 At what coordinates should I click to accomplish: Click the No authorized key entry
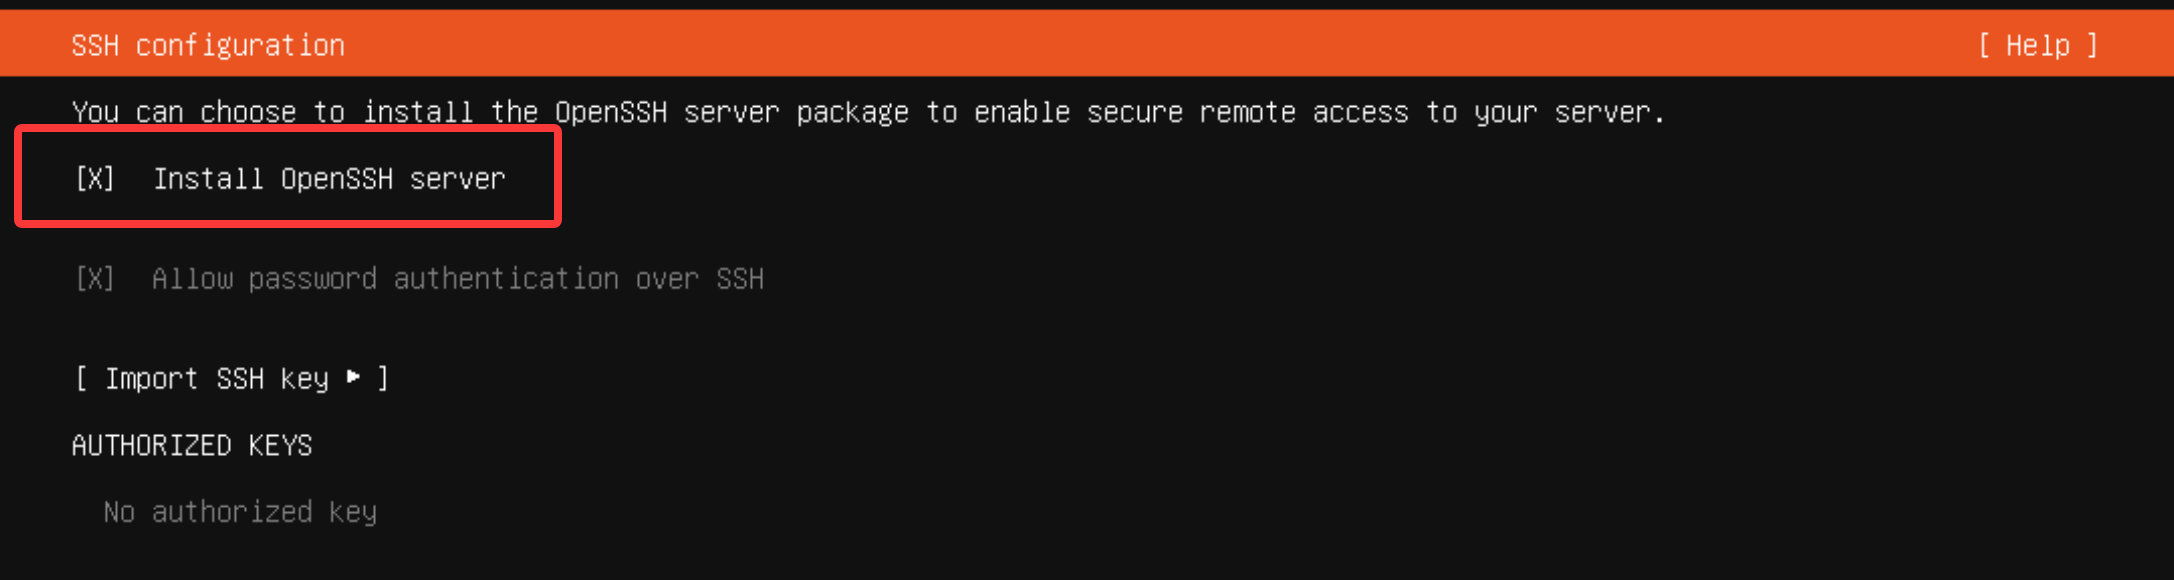coord(240,512)
